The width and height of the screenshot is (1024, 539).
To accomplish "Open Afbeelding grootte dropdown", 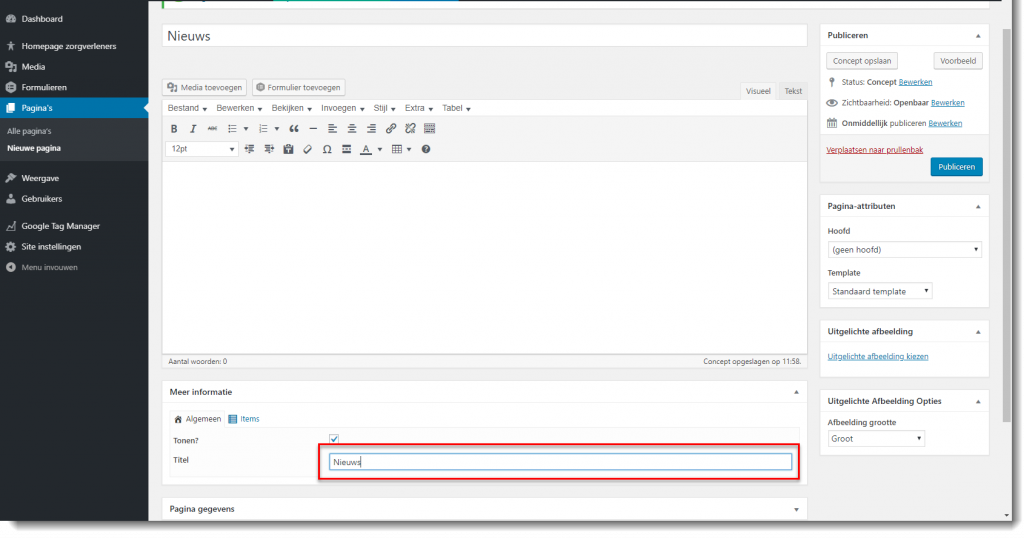I will pyautogui.click(x=876, y=438).
